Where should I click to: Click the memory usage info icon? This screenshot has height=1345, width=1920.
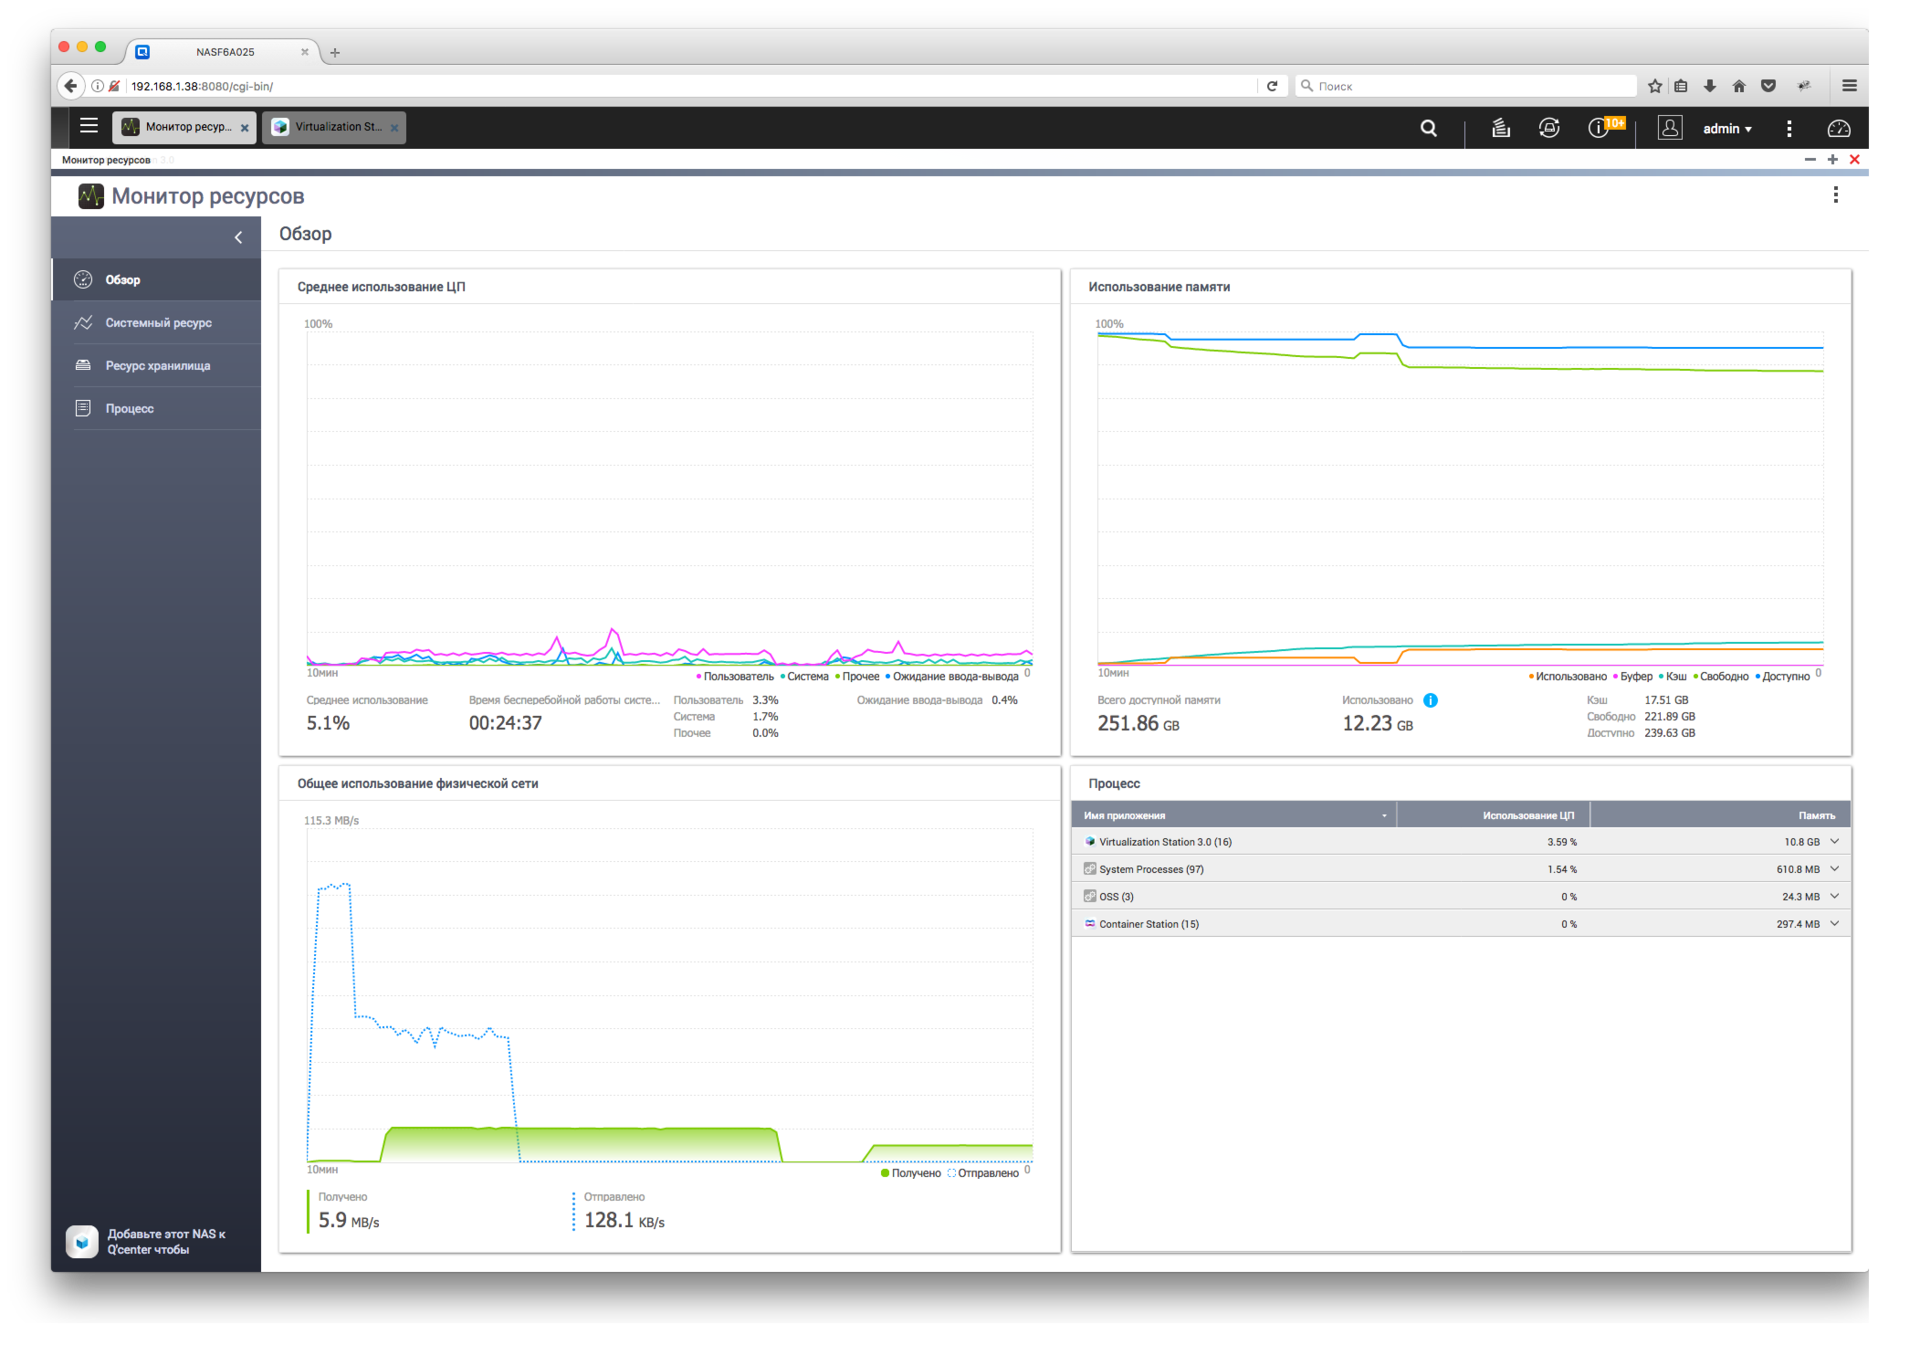pyautogui.click(x=1430, y=700)
